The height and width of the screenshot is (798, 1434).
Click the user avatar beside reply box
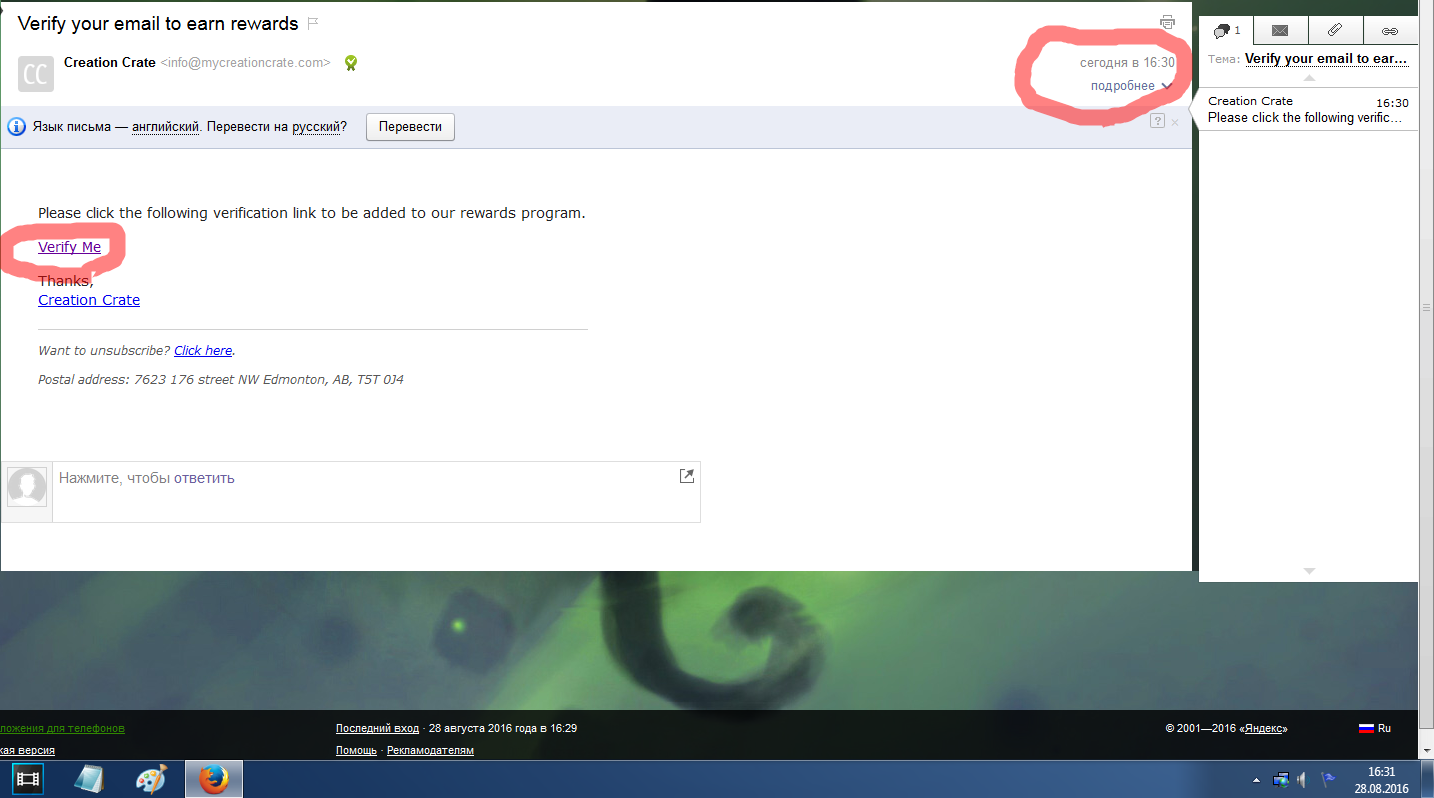(x=27, y=487)
